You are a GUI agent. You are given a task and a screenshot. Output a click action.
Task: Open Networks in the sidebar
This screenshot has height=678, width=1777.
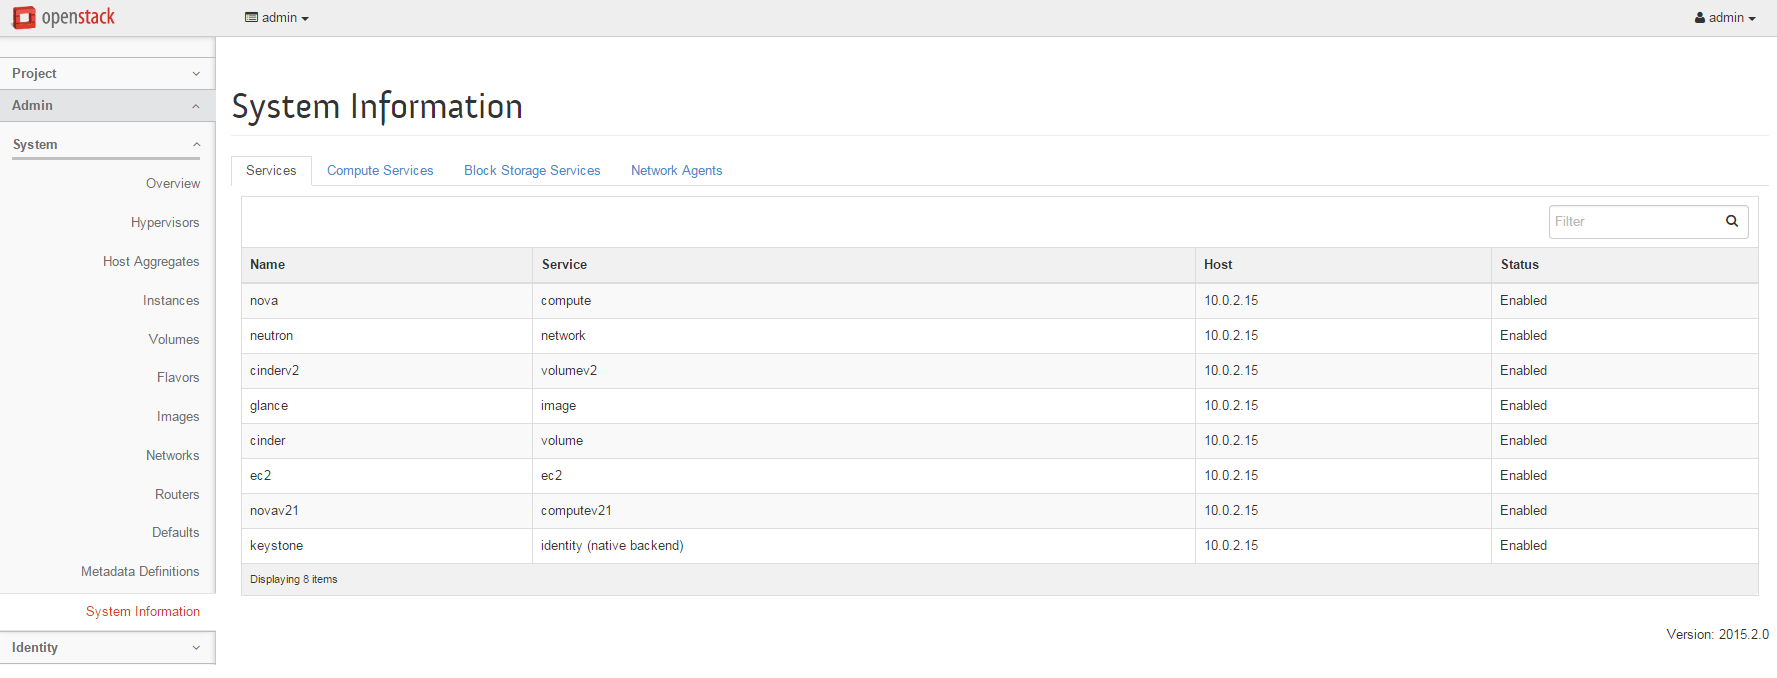tap(173, 455)
